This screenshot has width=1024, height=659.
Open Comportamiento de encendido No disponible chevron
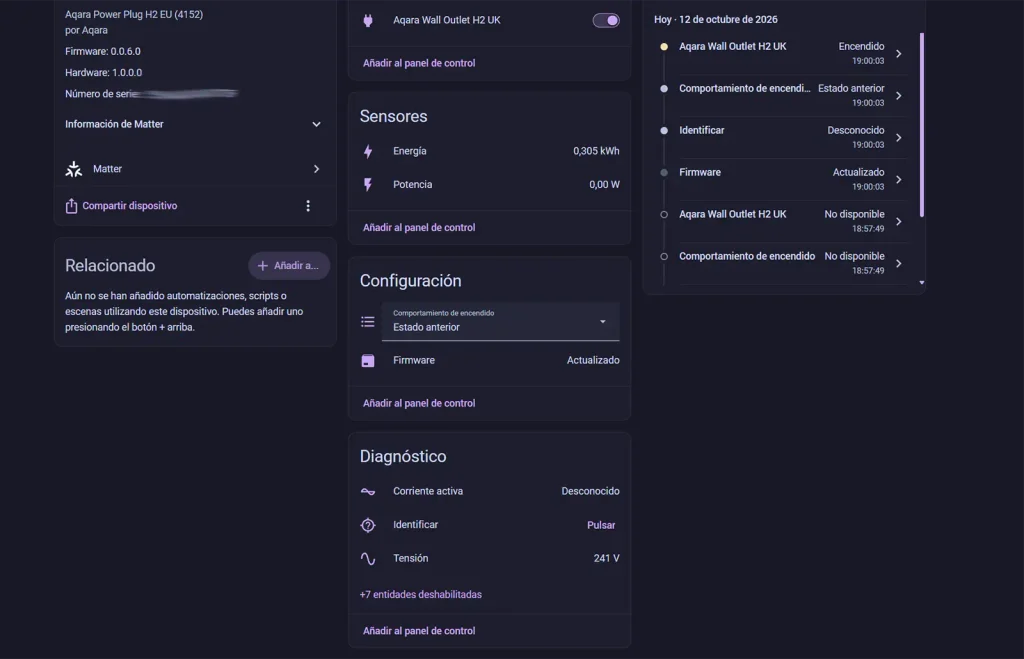899,263
